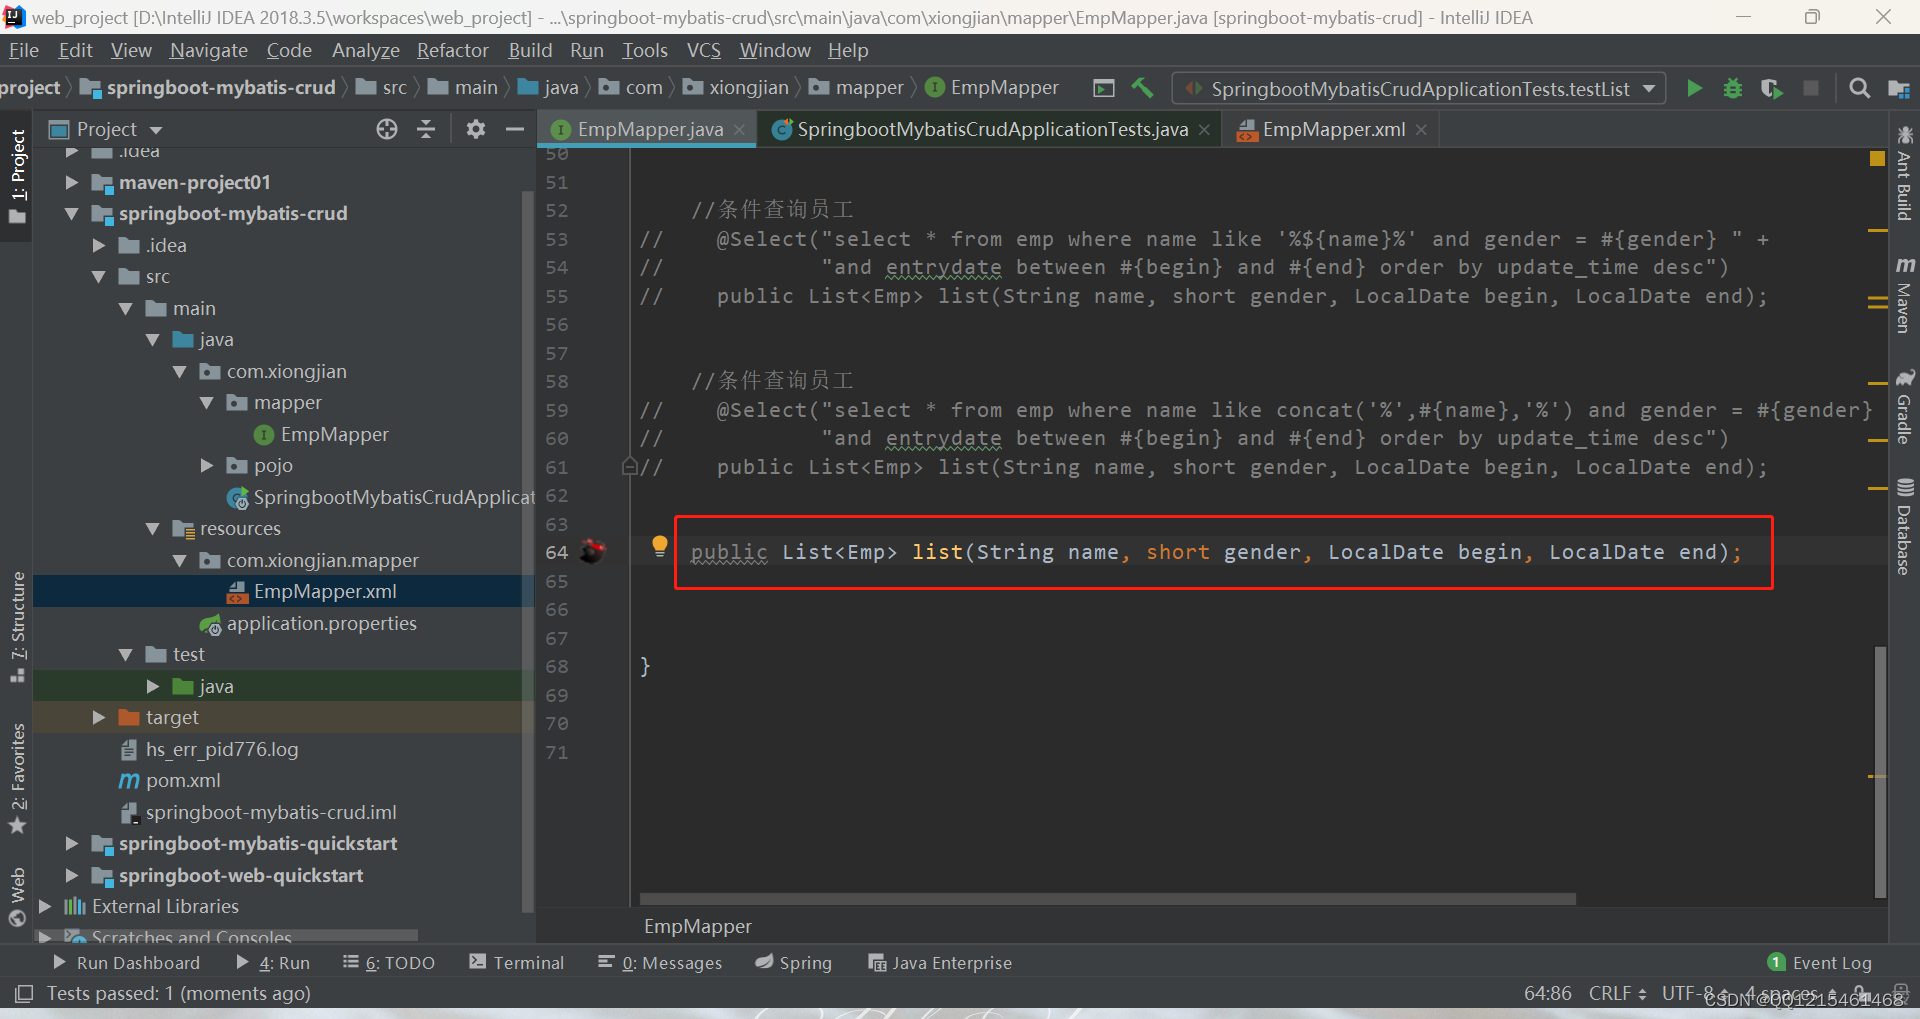Click fold marker at line 61

630,466
